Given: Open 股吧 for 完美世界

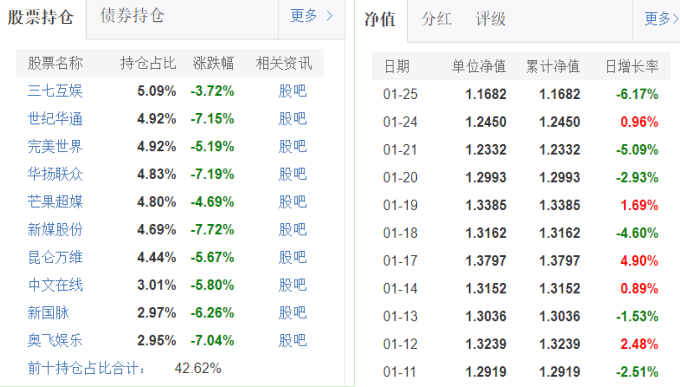Looking at the screenshot, I should [293, 147].
